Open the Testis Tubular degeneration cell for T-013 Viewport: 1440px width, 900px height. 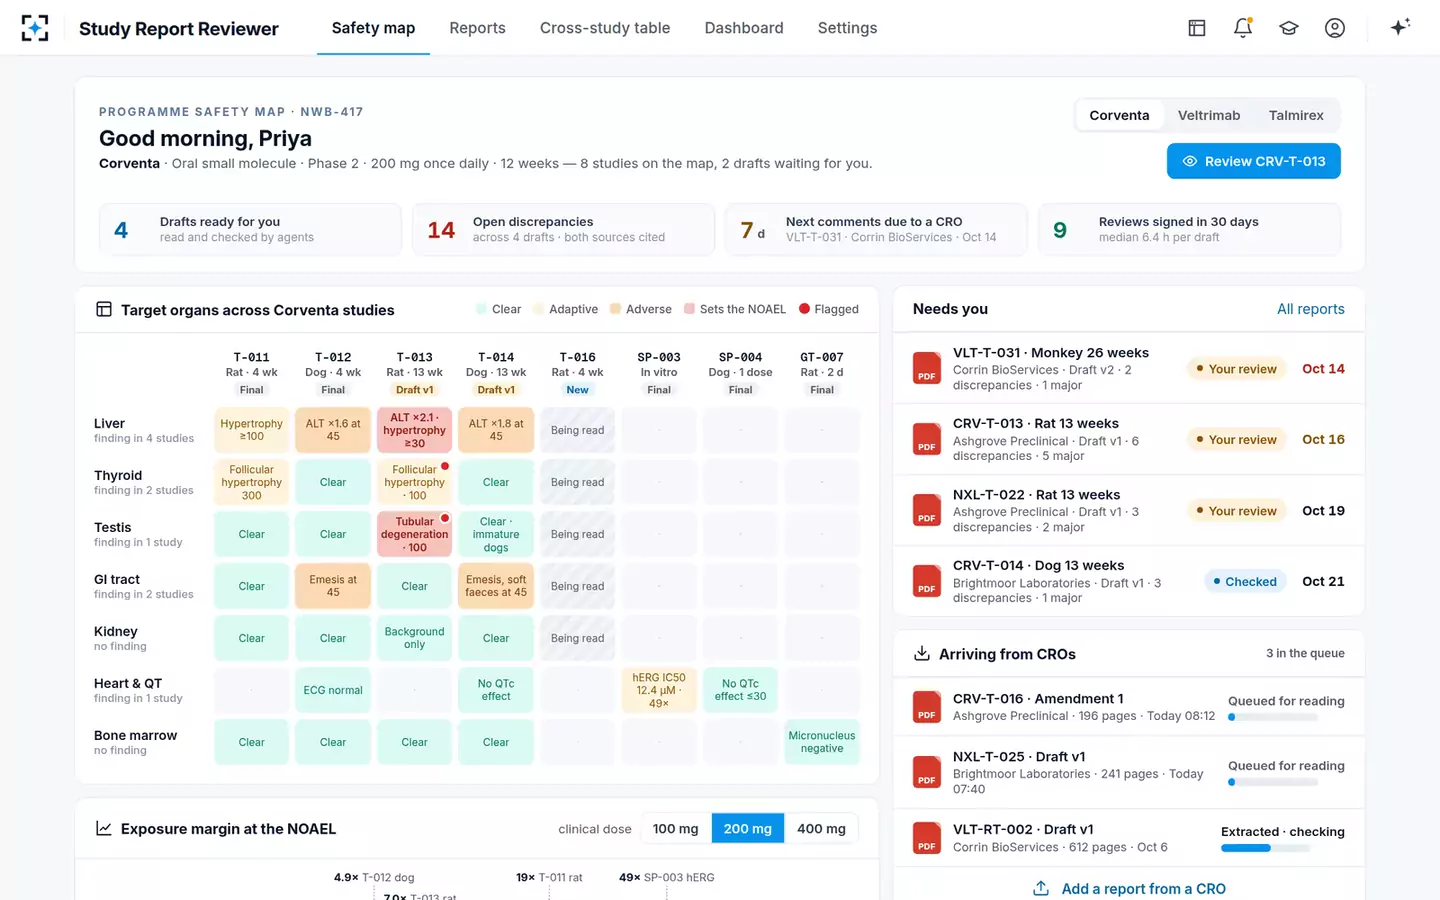pos(415,534)
